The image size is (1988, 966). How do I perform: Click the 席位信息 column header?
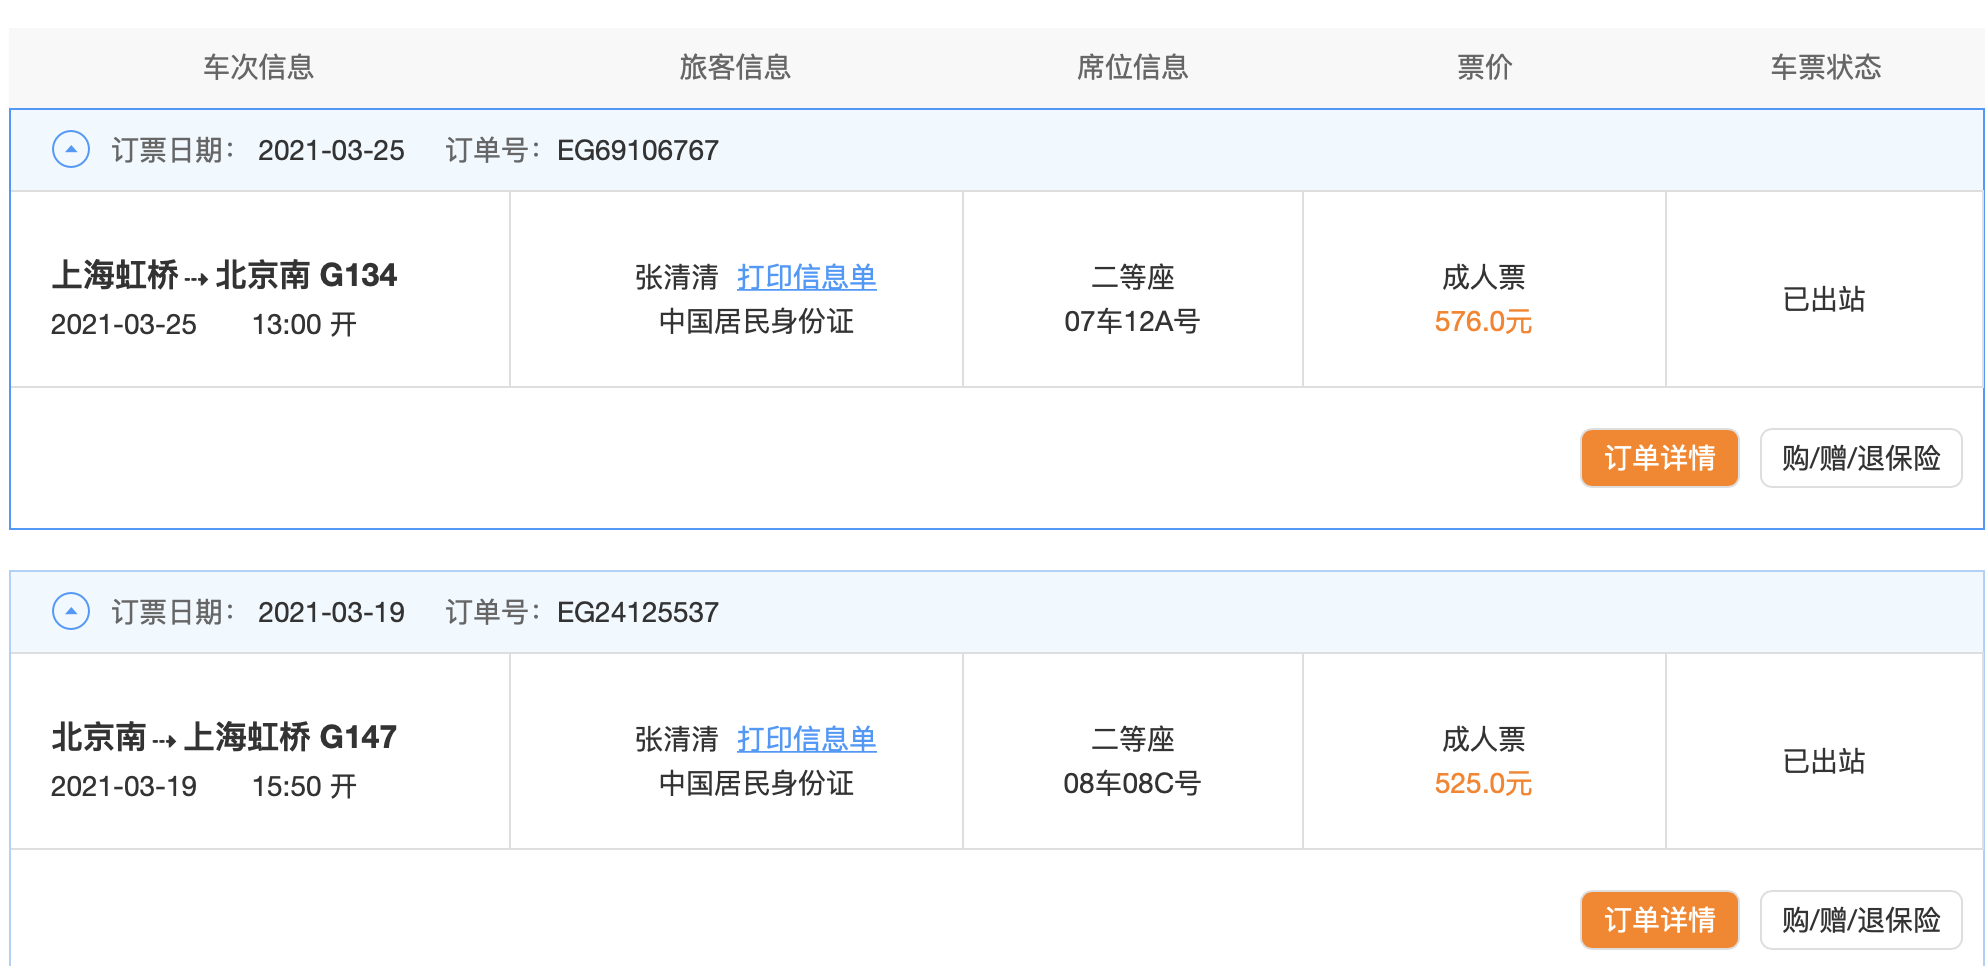coord(1132,67)
